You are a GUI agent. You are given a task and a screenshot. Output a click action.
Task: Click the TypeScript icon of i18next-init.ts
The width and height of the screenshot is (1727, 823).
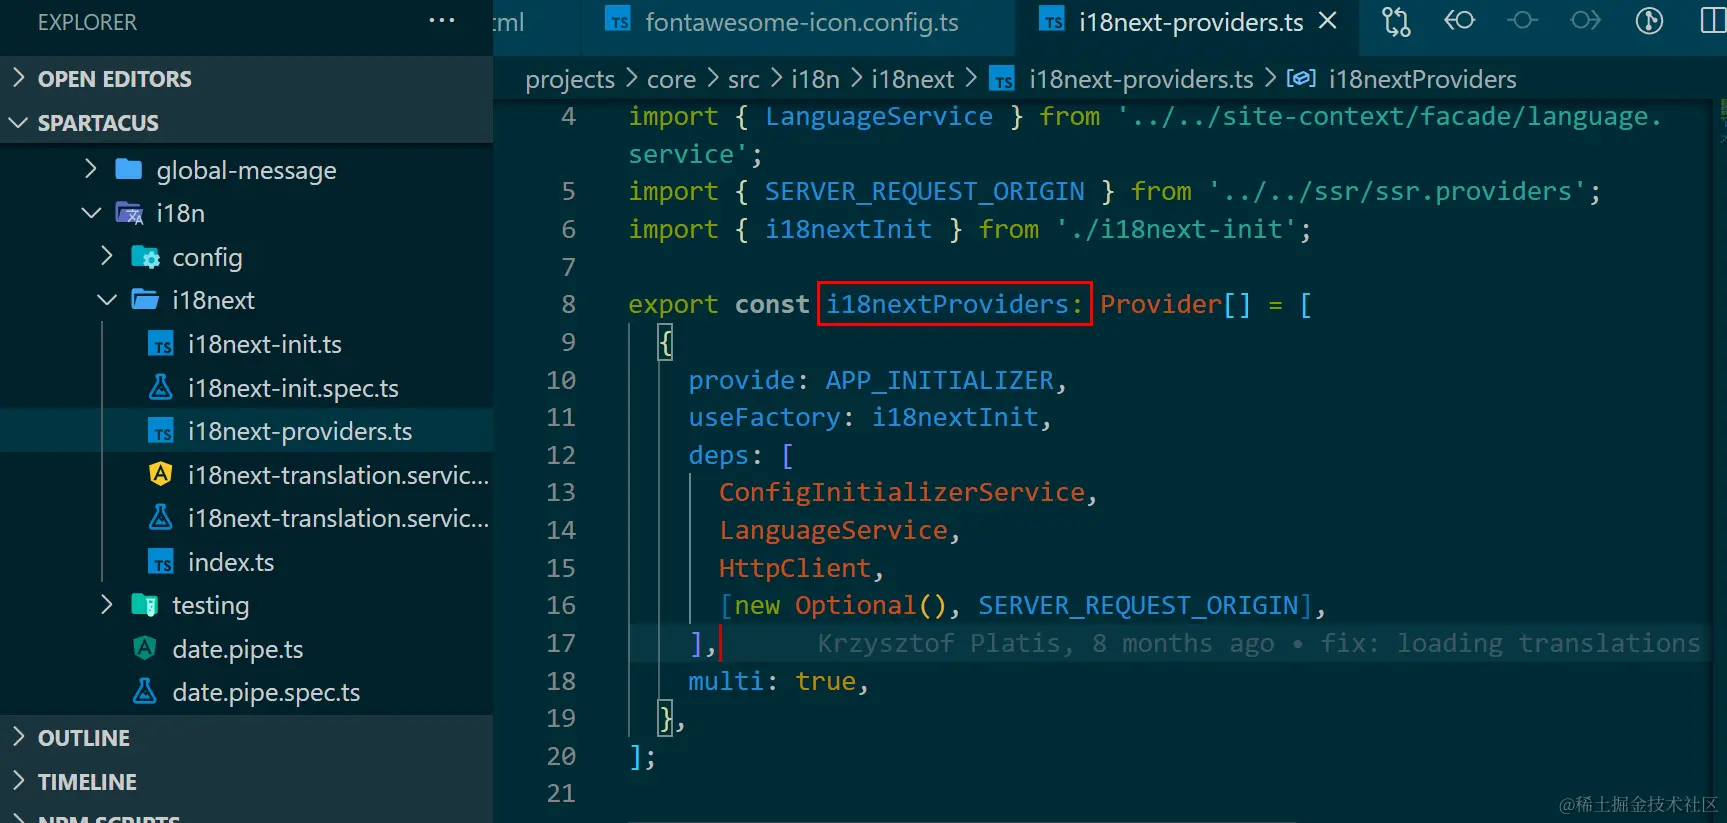coord(161,344)
